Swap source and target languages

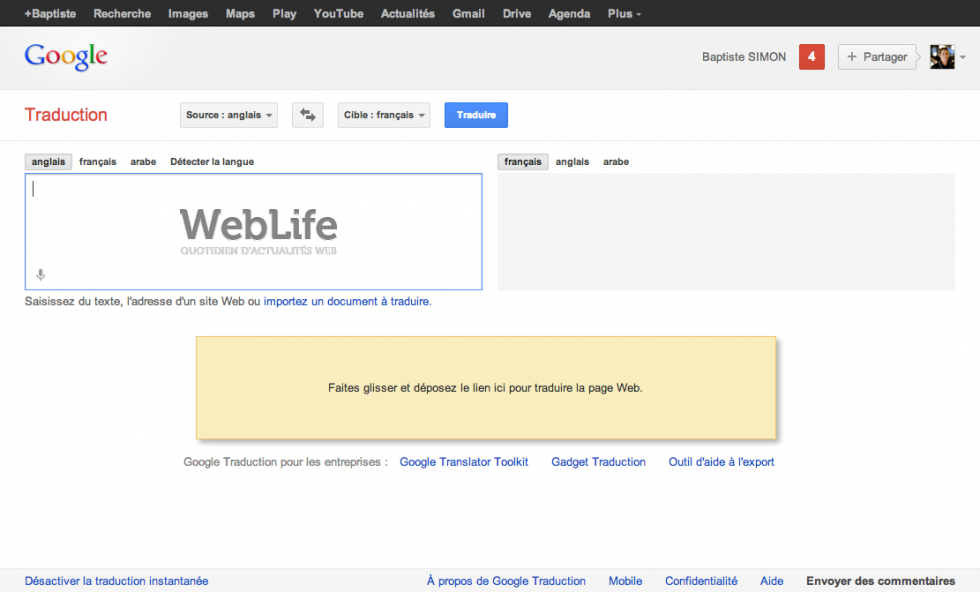click(x=307, y=114)
